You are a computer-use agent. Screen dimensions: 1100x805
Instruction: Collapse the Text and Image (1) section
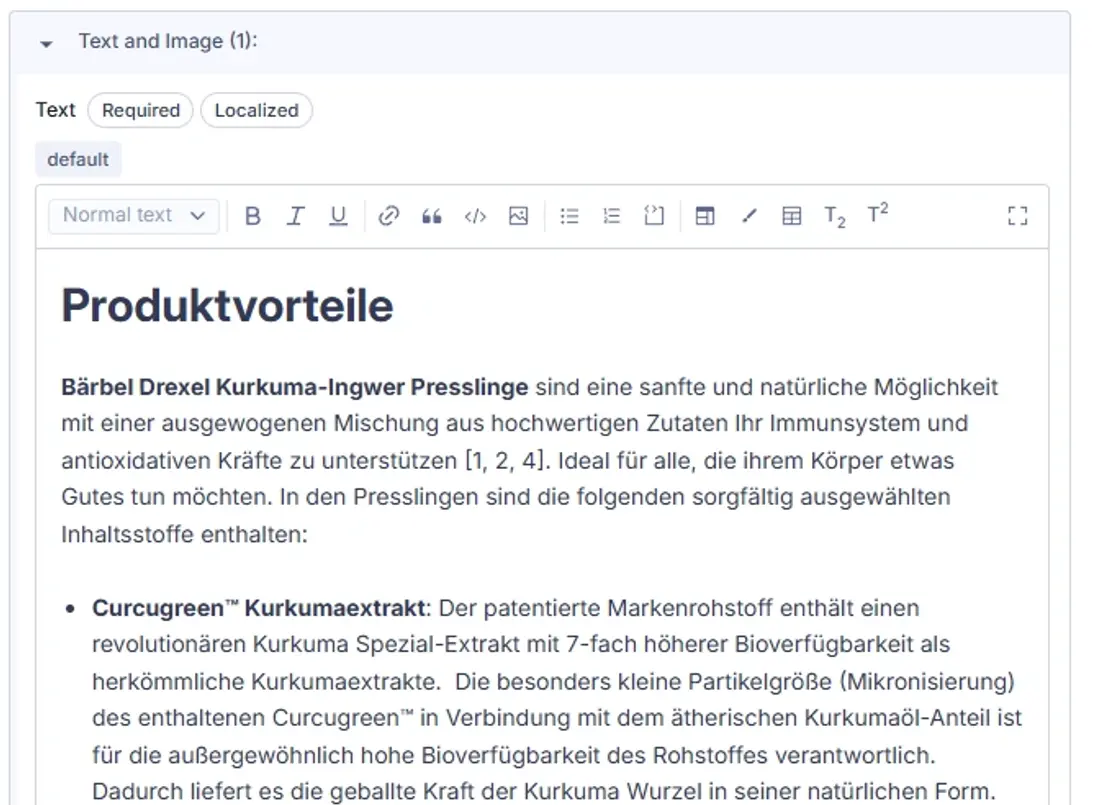coord(46,44)
